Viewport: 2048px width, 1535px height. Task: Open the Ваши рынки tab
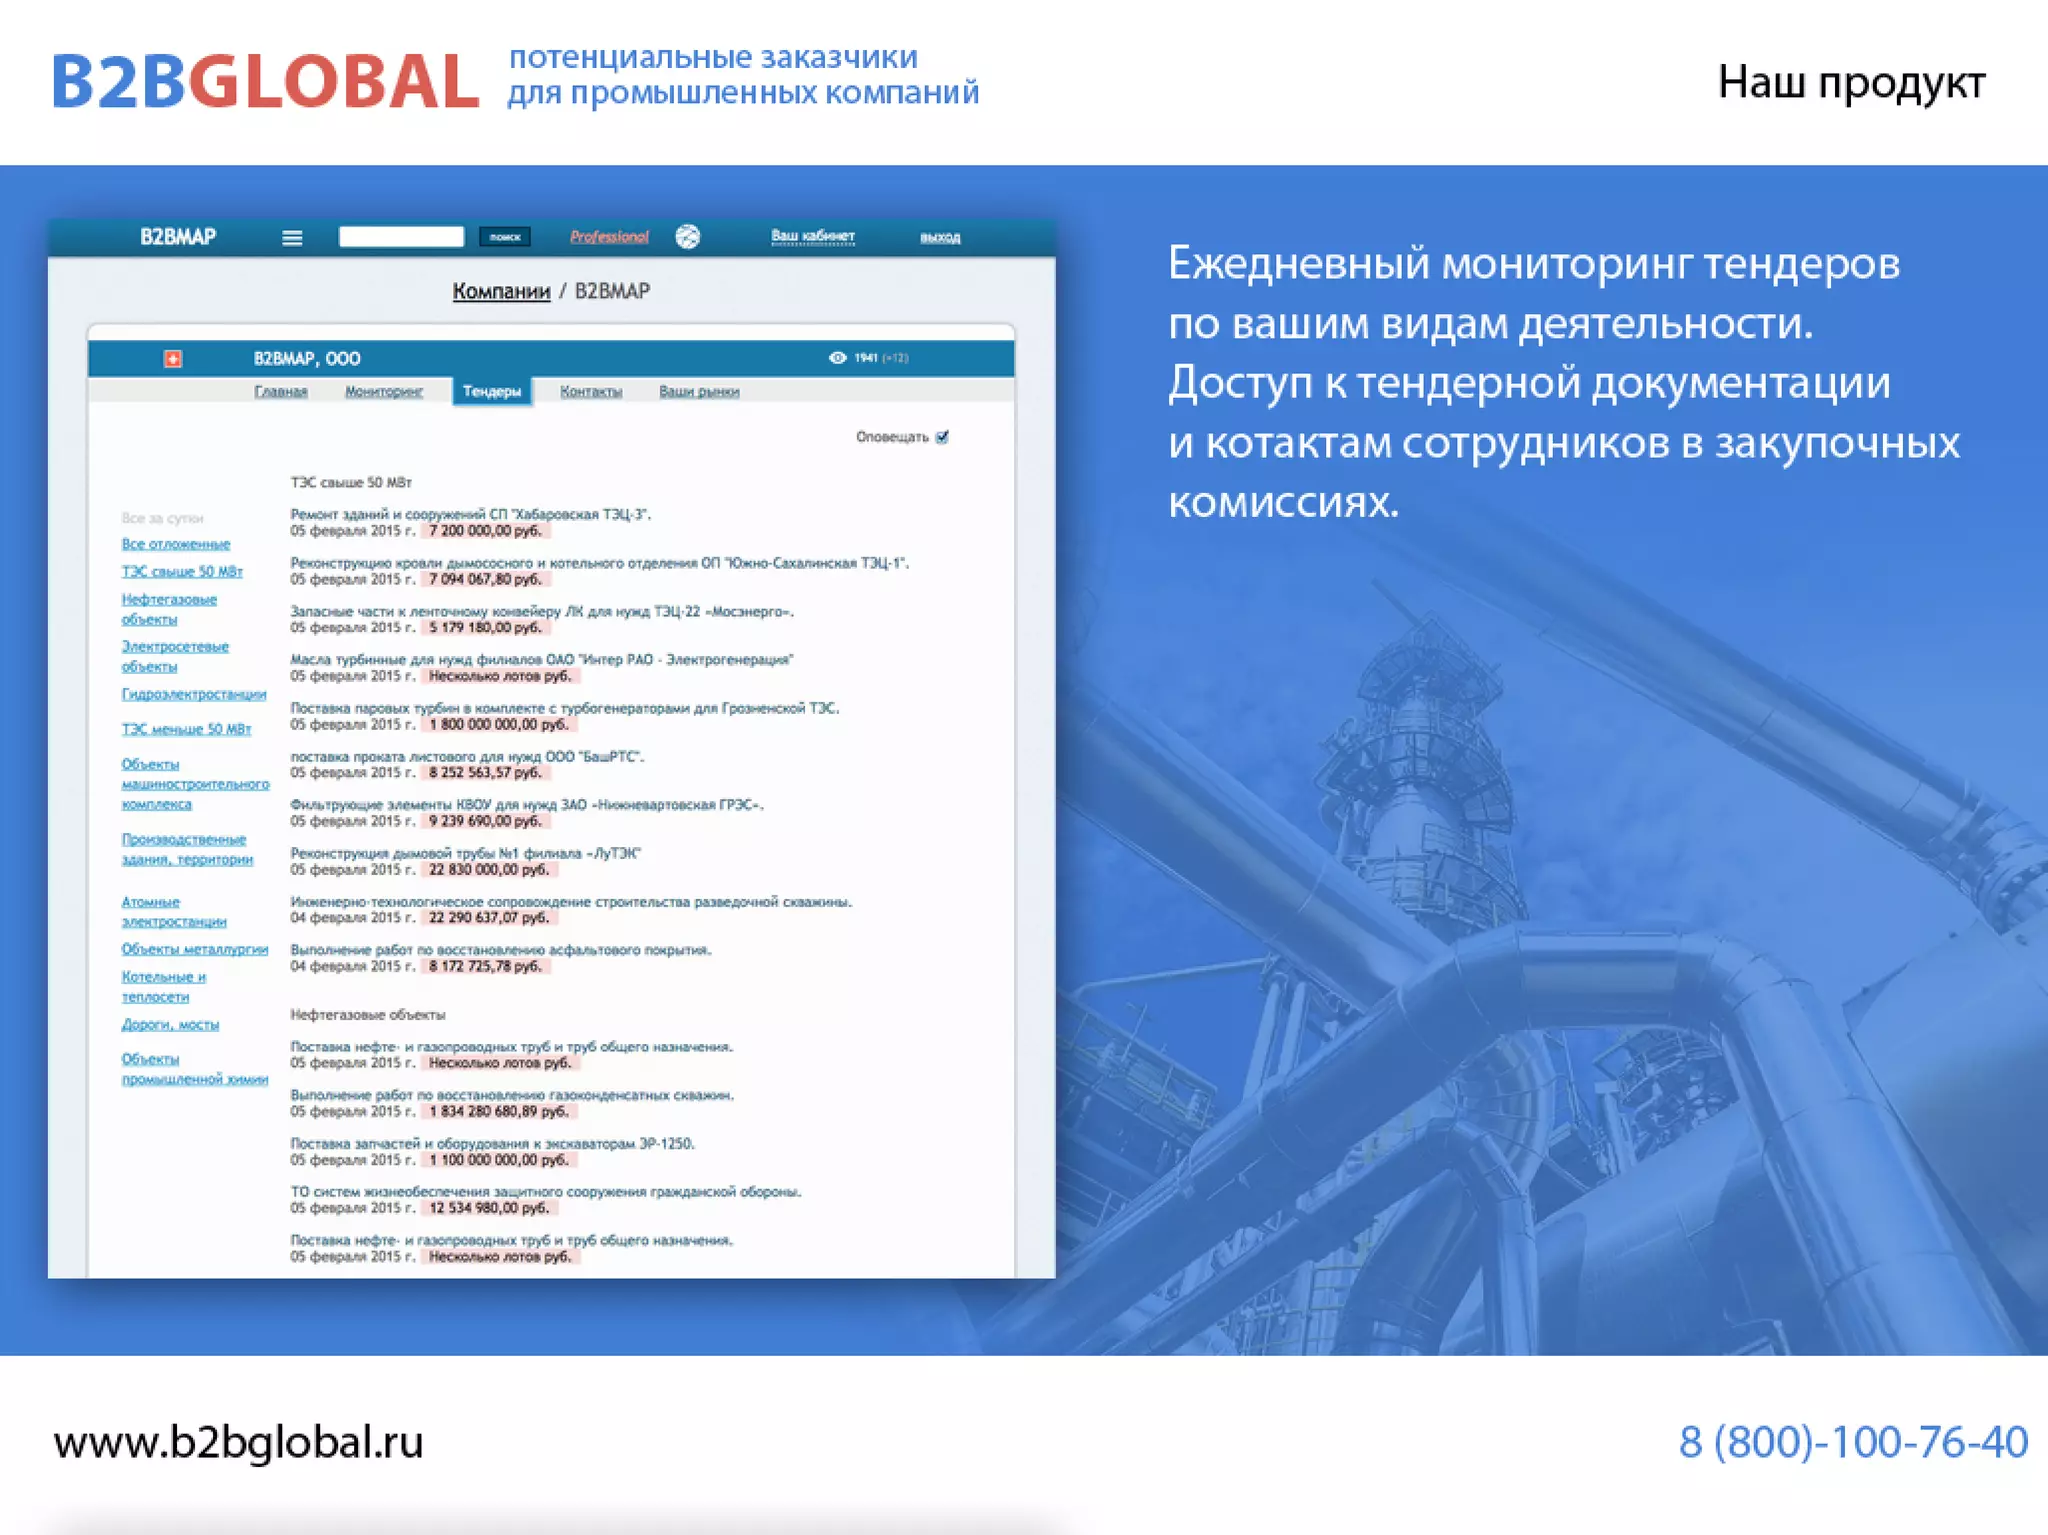[x=699, y=392]
